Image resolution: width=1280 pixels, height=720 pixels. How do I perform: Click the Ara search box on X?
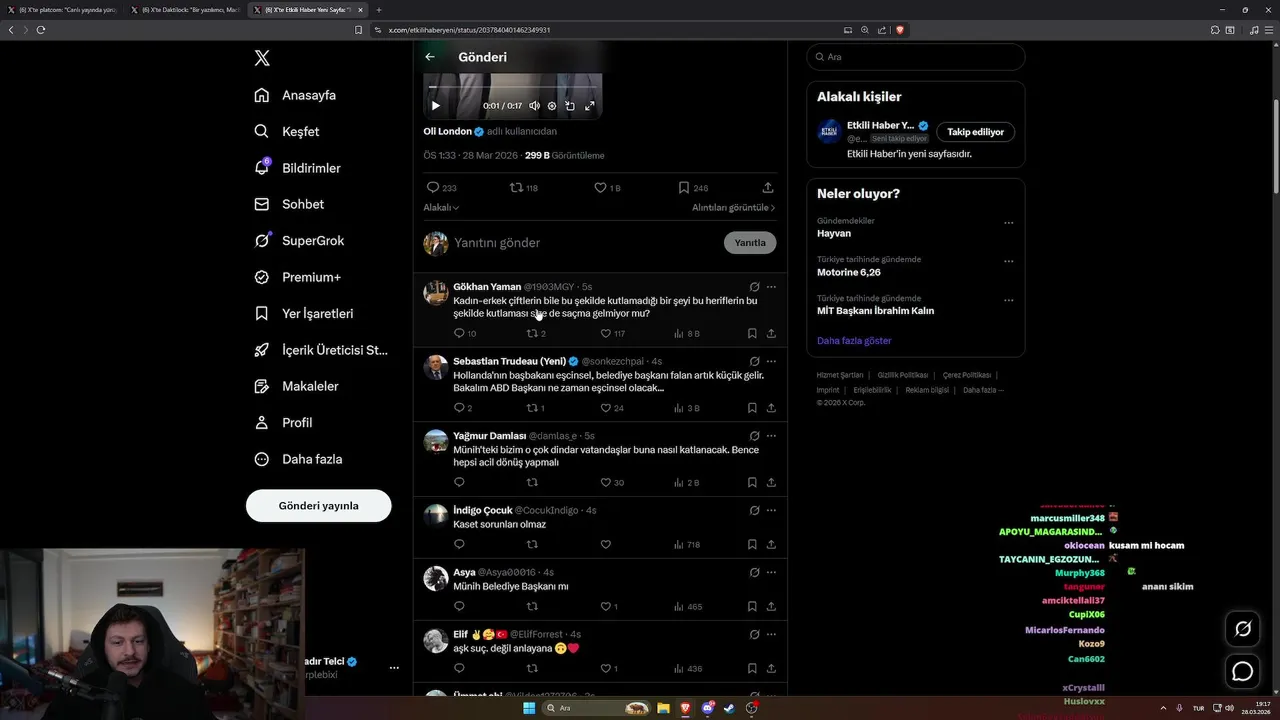click(915, 57)
